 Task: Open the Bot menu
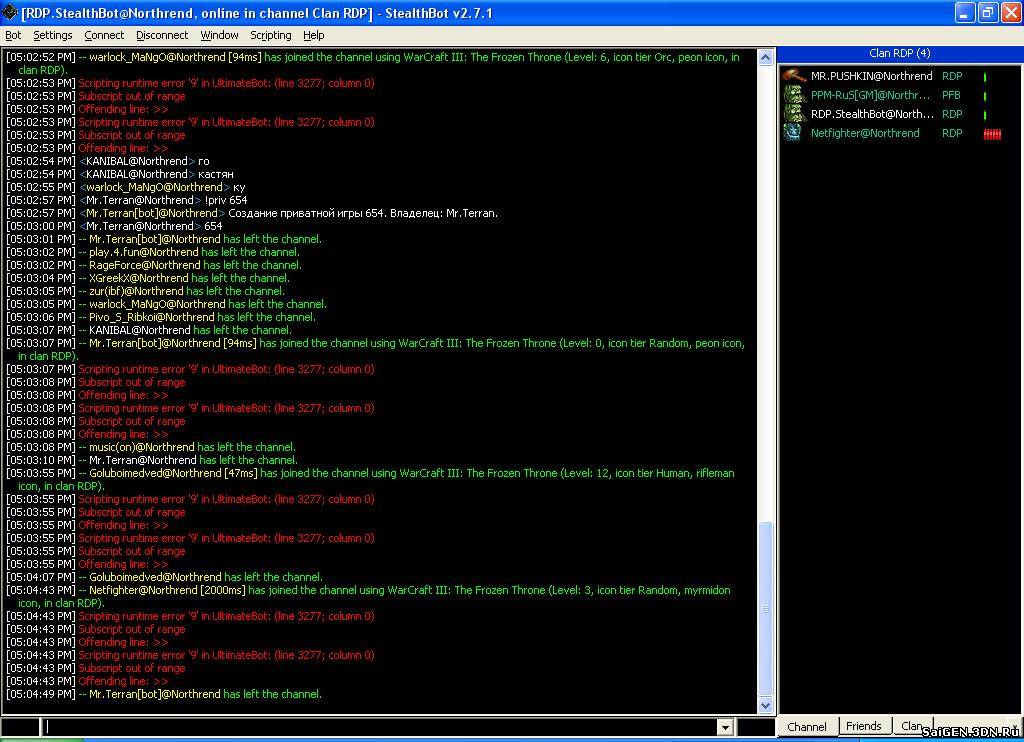click(x=13, y=35)
